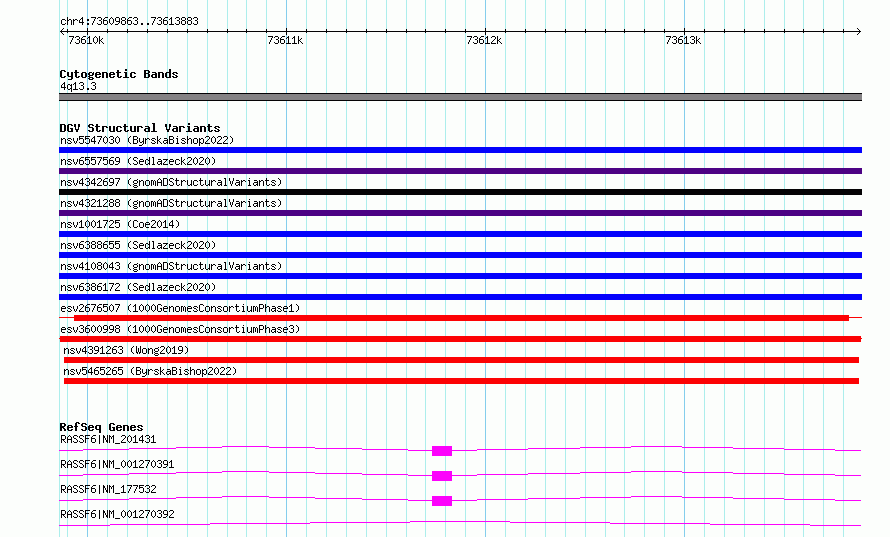Select the red bar for esv3600998
890x537 pixels.
[x=460, y=339]
